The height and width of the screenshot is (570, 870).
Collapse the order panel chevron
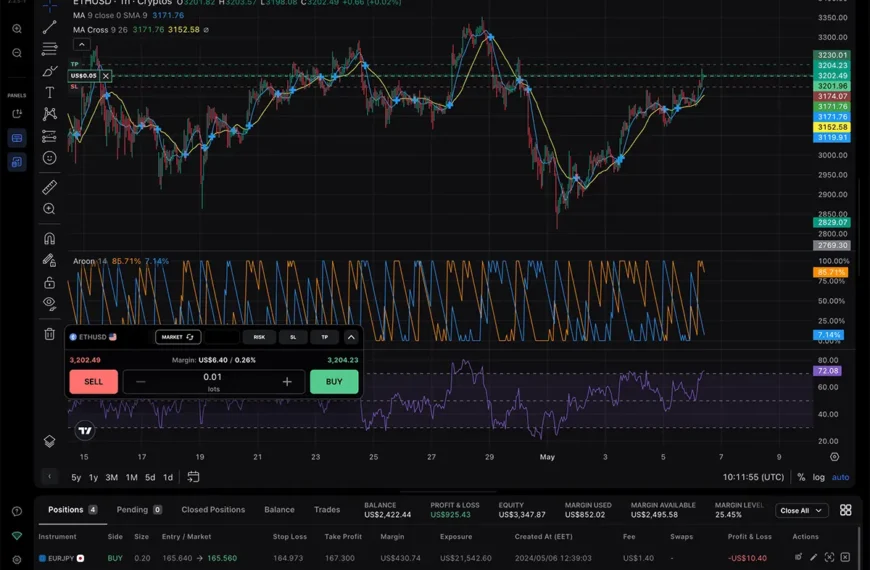[351, 337]
